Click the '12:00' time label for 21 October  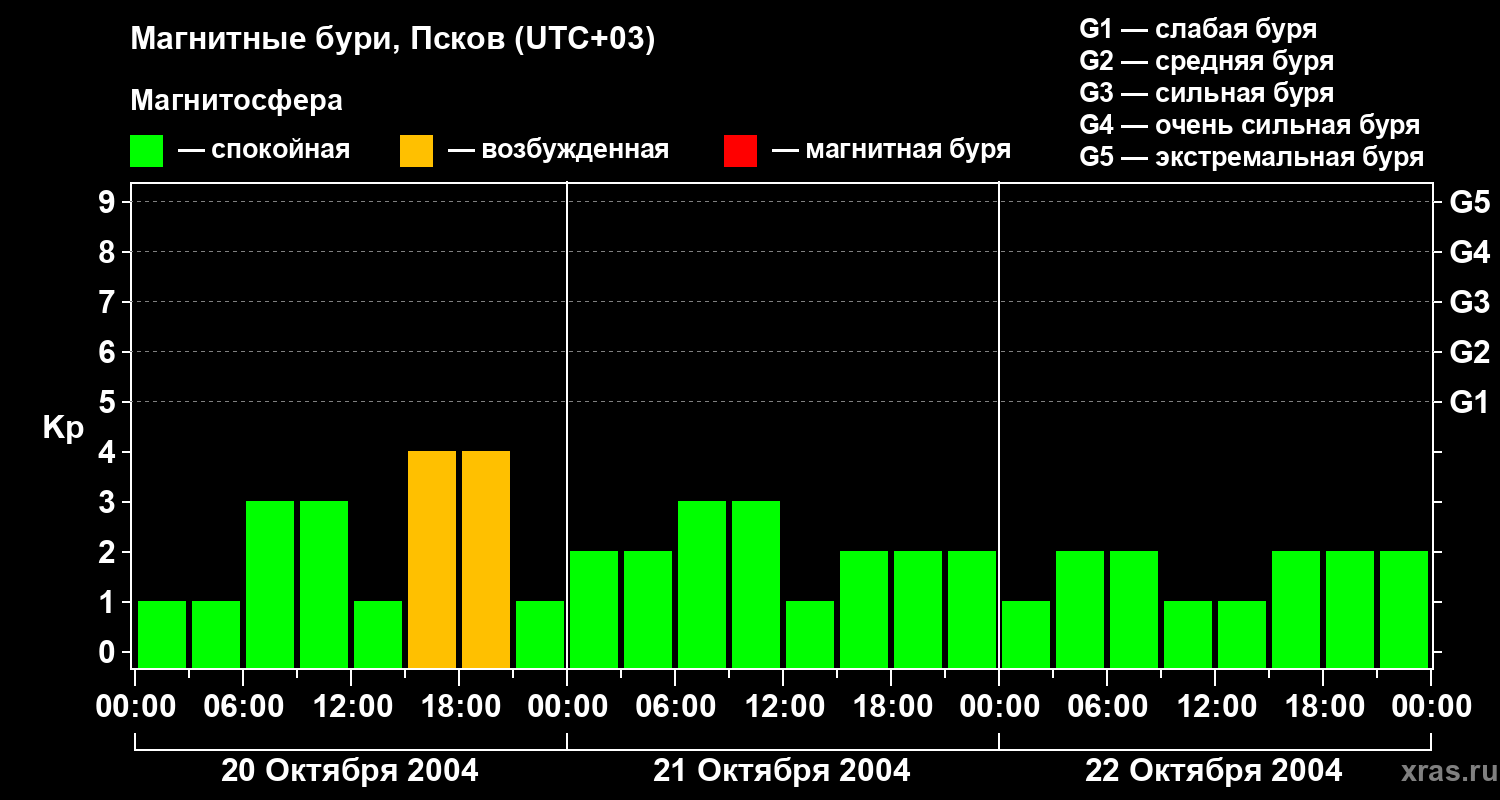point(783,707)
